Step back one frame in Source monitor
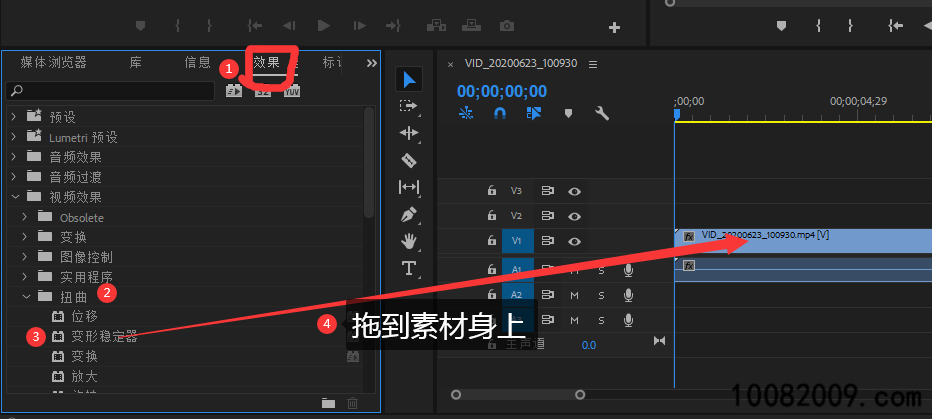Image resolution: width=932 pixels, height=419 pixels. (289, 26)
